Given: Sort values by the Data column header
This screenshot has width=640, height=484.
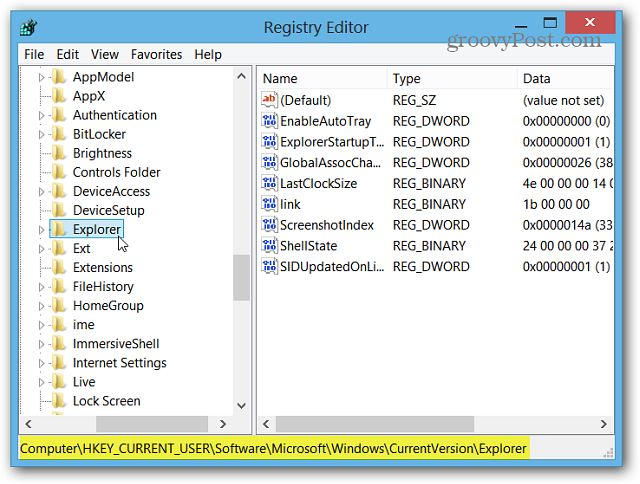Looking at the screenshot, I should [566, 78].
